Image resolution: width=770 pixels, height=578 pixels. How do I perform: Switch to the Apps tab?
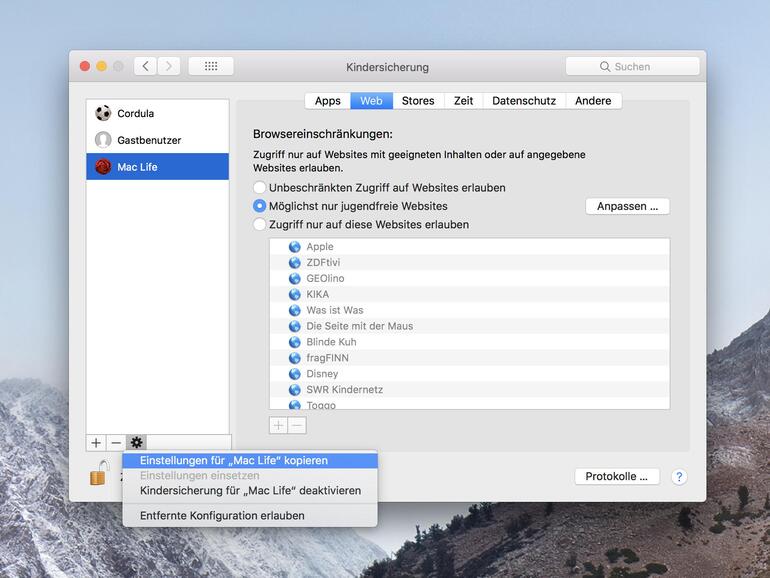click(328, 101)
